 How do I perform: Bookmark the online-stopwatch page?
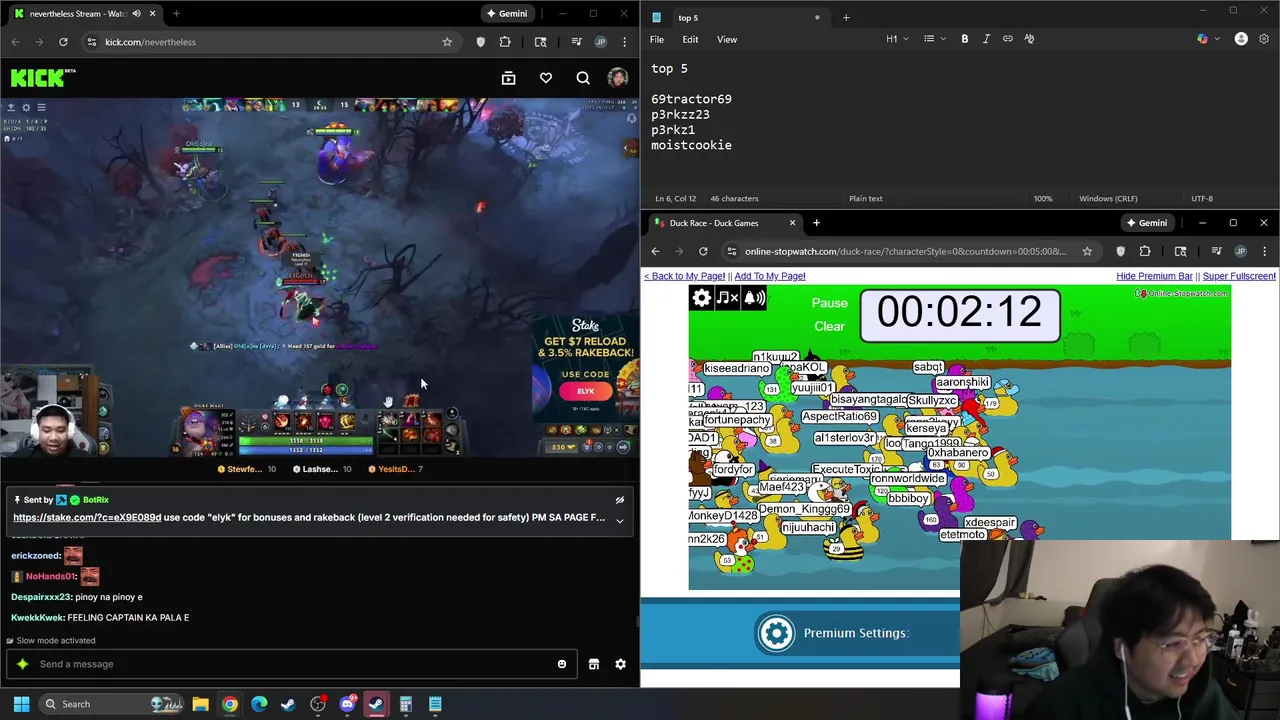(1087, 251)
